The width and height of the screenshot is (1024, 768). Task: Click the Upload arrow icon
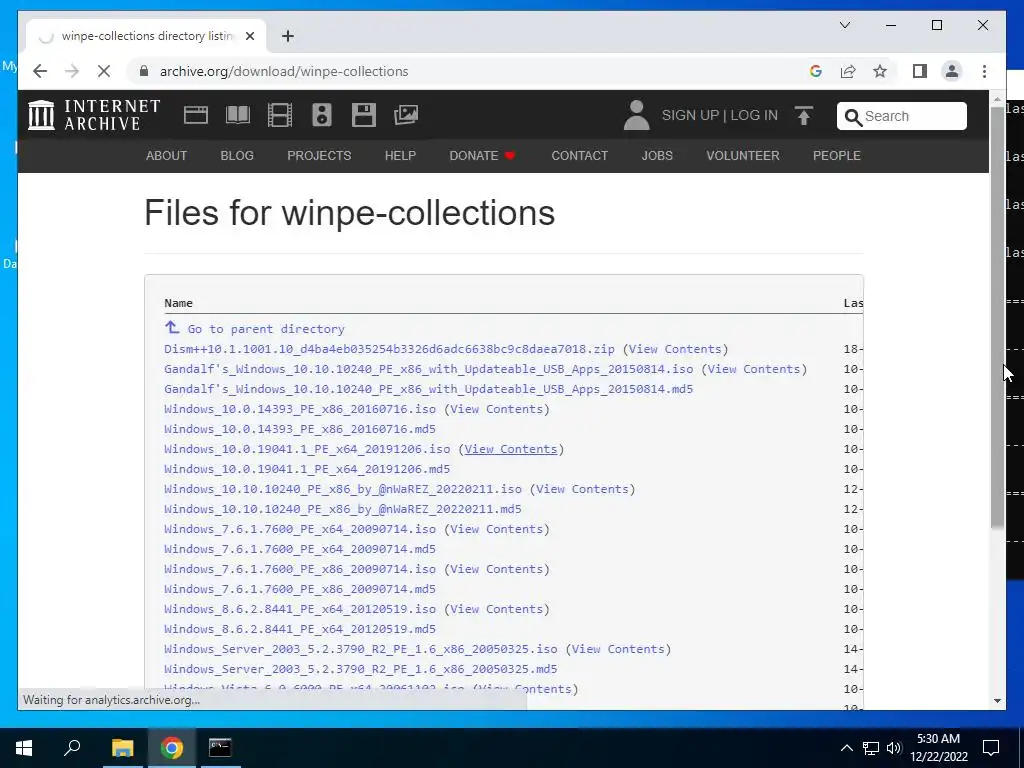click(x=804, y=115)
